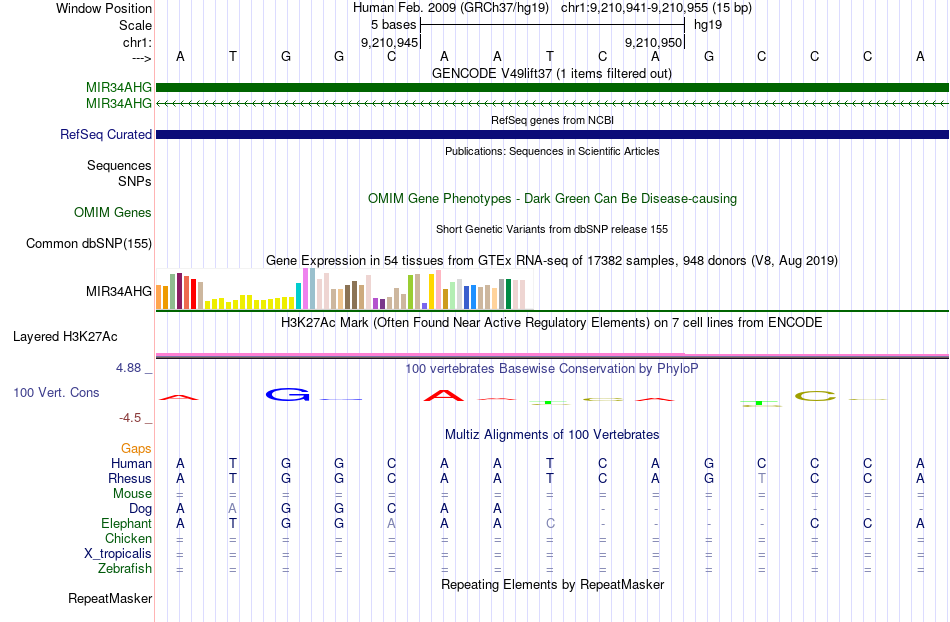Click the Human alignment row label
The image size is (950, 622).
pos(131,463)
